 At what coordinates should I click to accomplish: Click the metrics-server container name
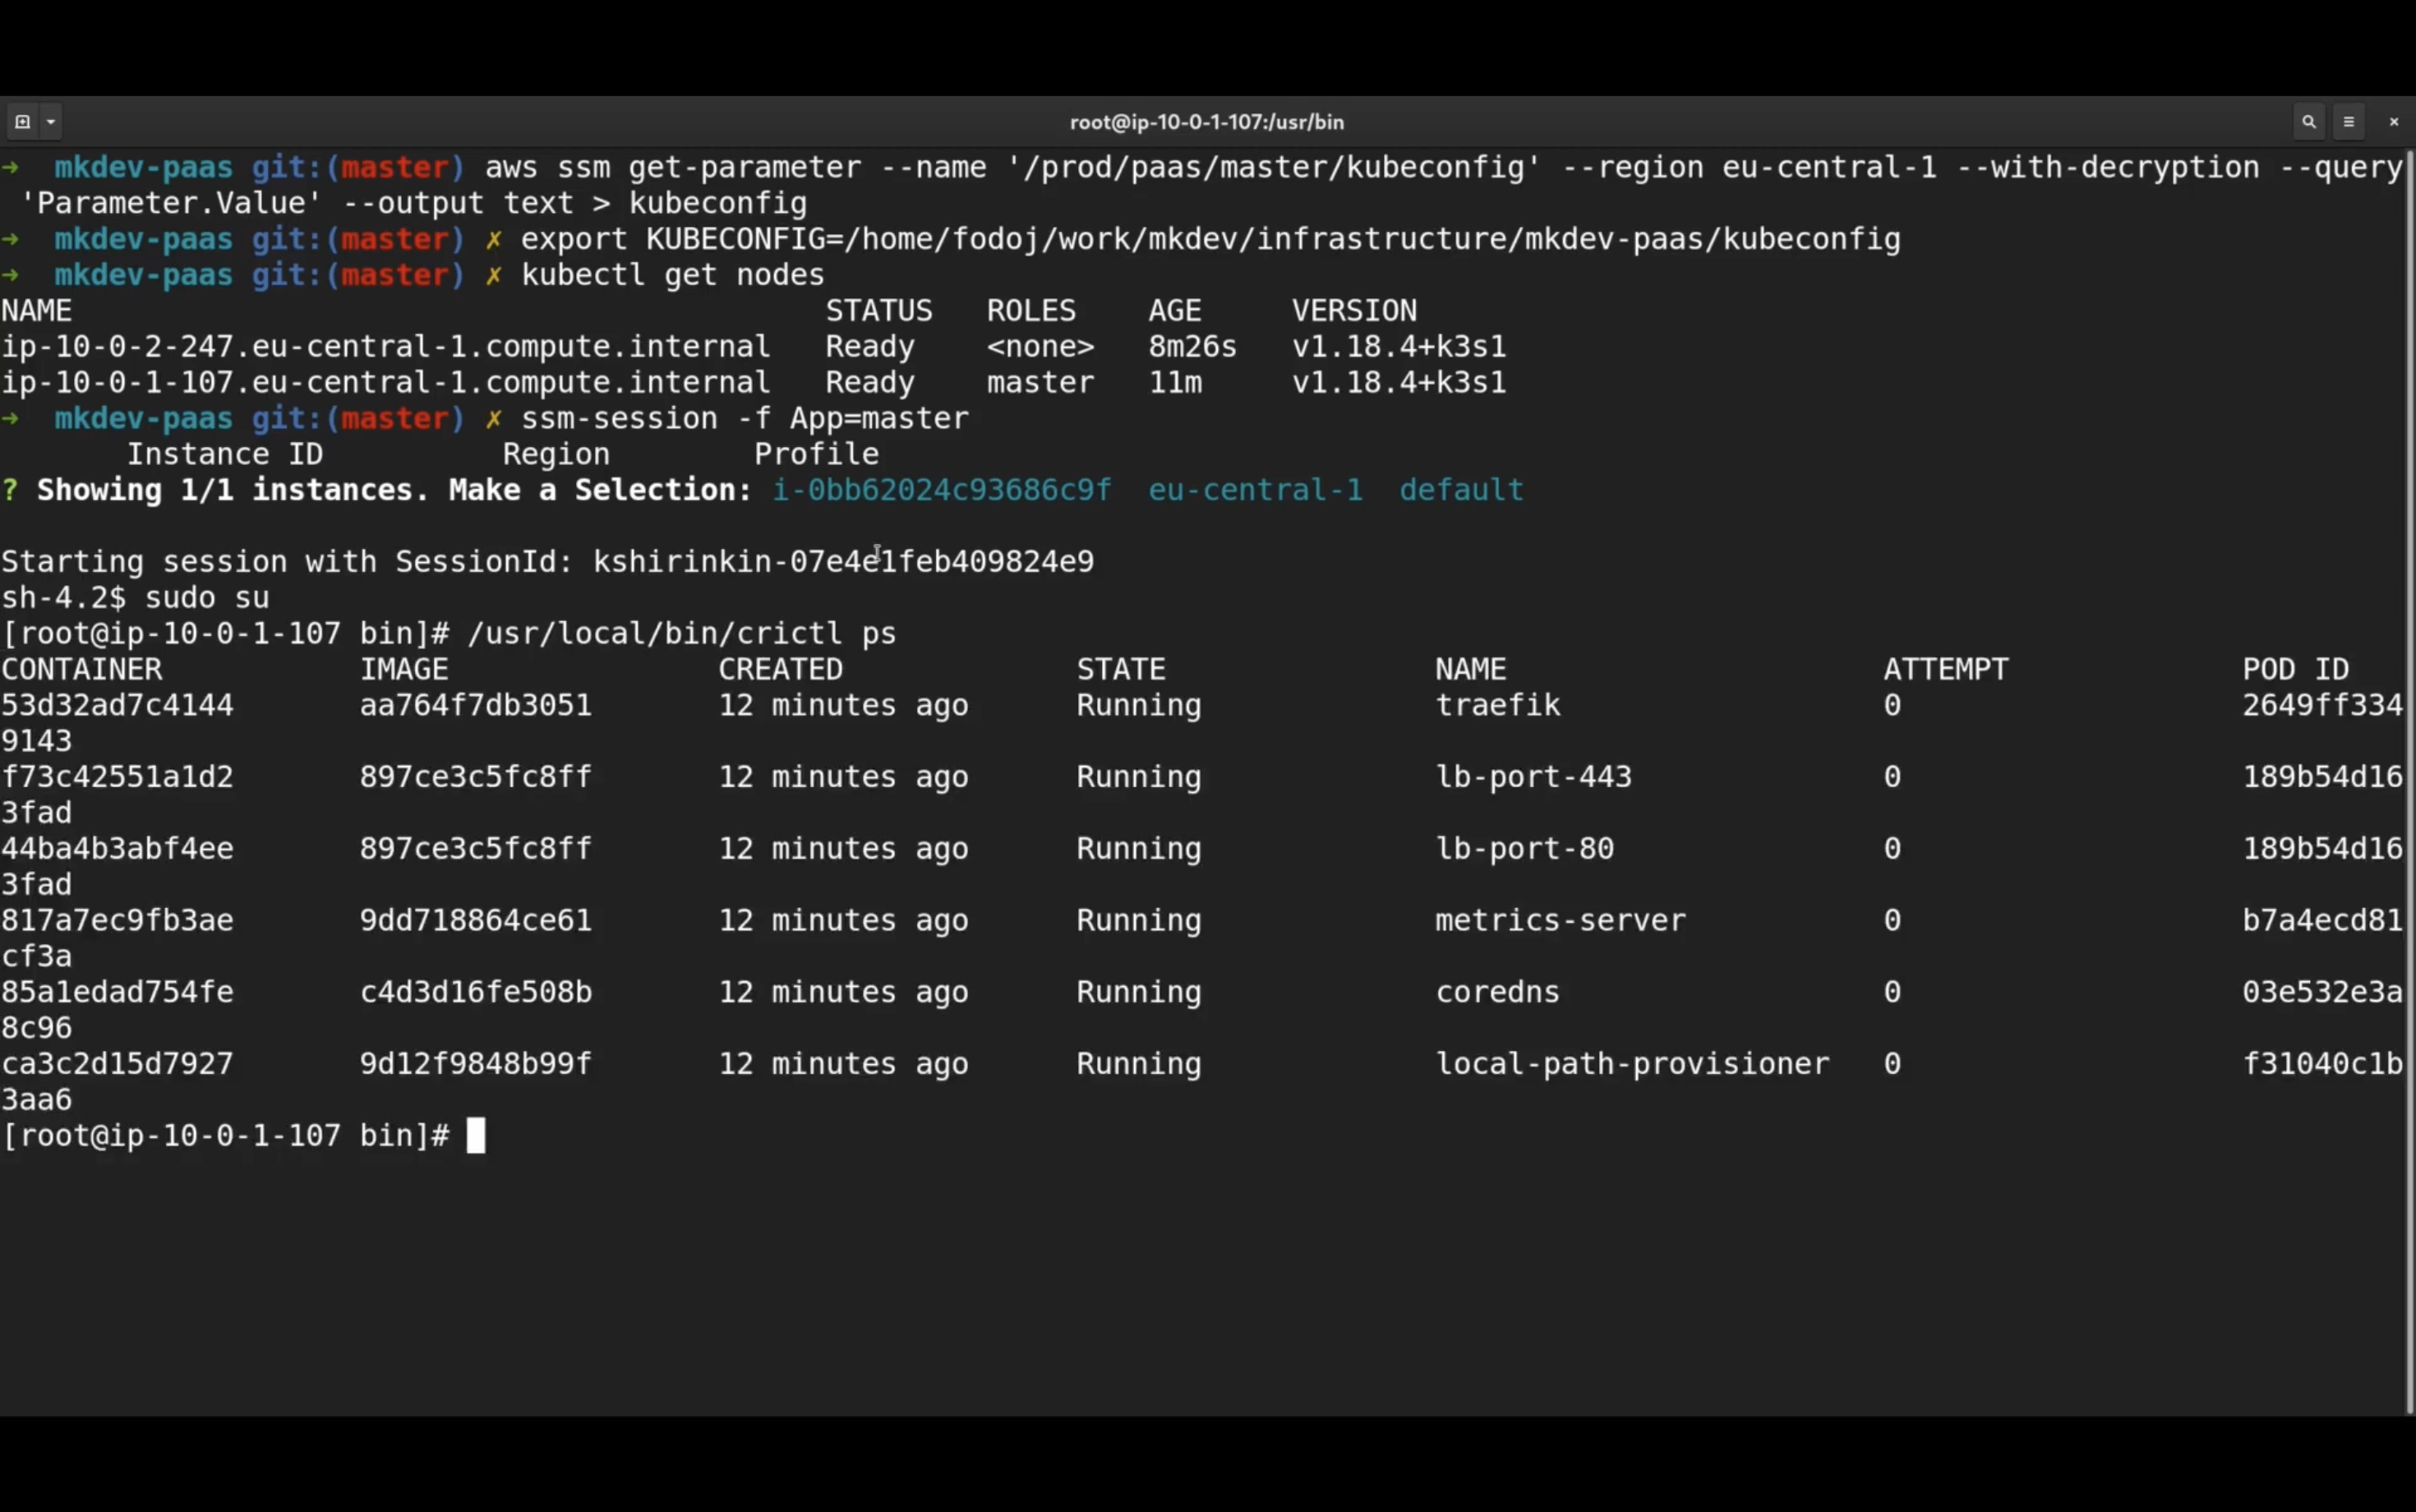[1561, 920]
